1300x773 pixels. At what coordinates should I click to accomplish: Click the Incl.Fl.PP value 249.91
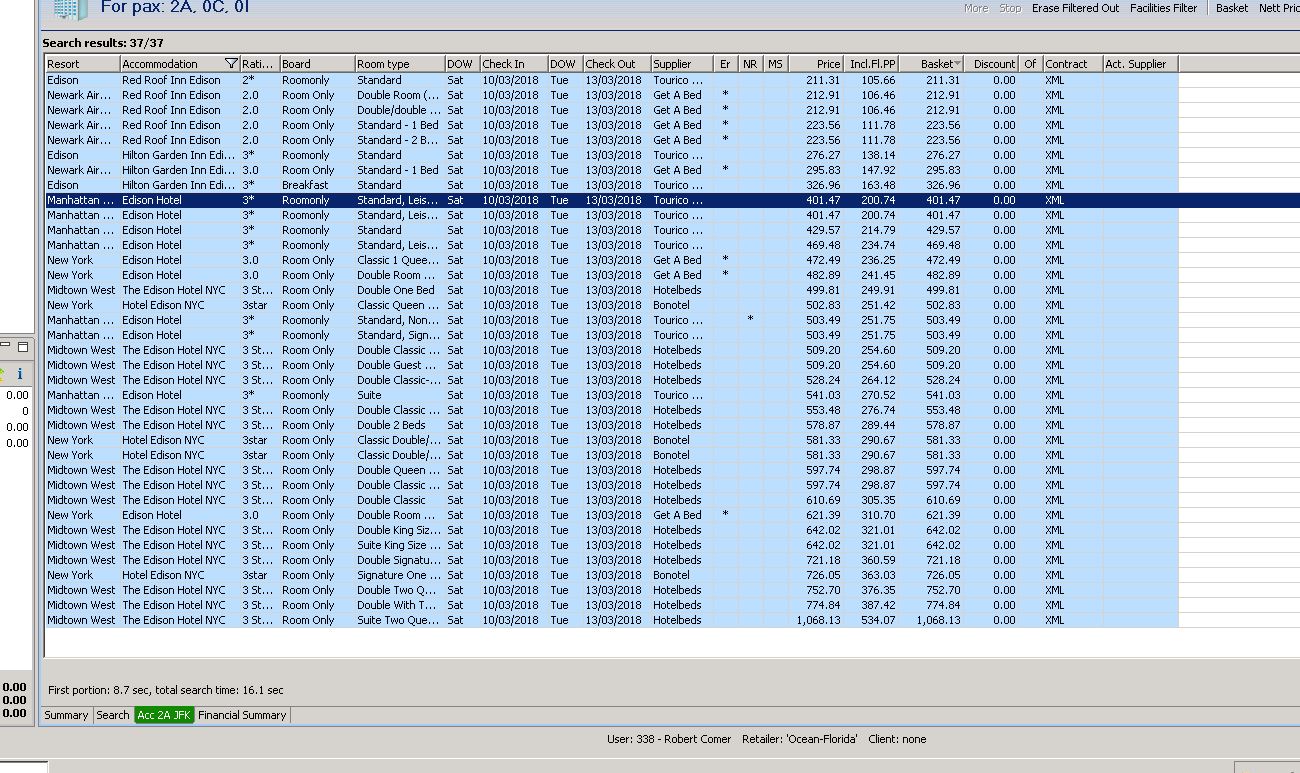pos(872,290)
